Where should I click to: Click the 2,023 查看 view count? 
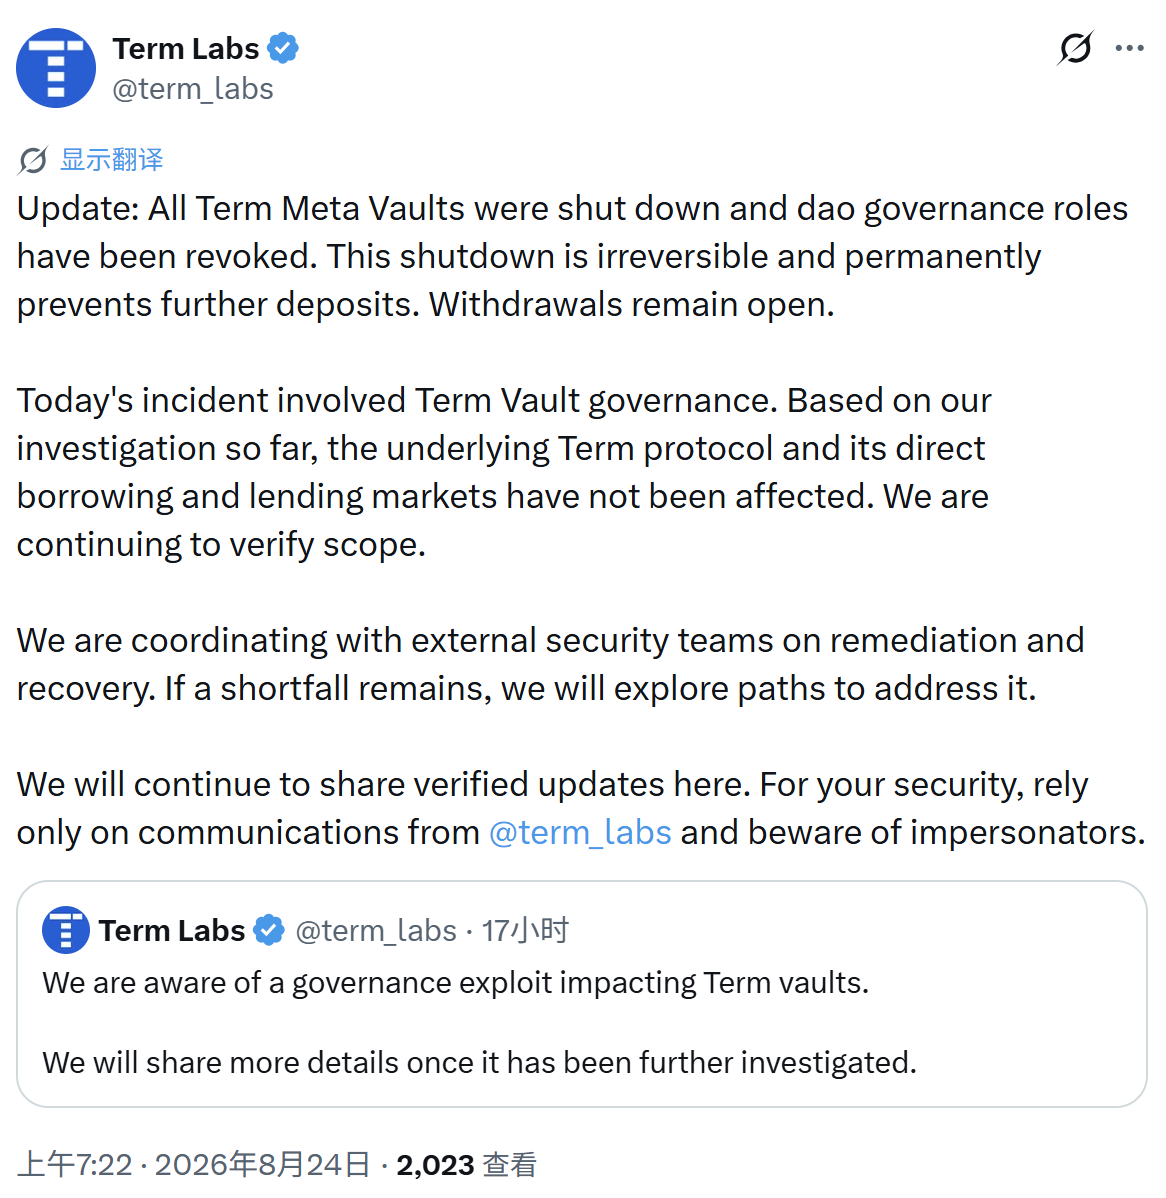click(466, 1164)
